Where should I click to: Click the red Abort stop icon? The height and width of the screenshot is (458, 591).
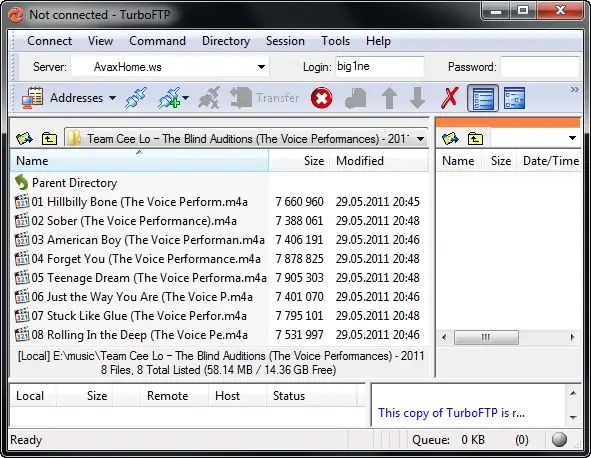point(322,98)
